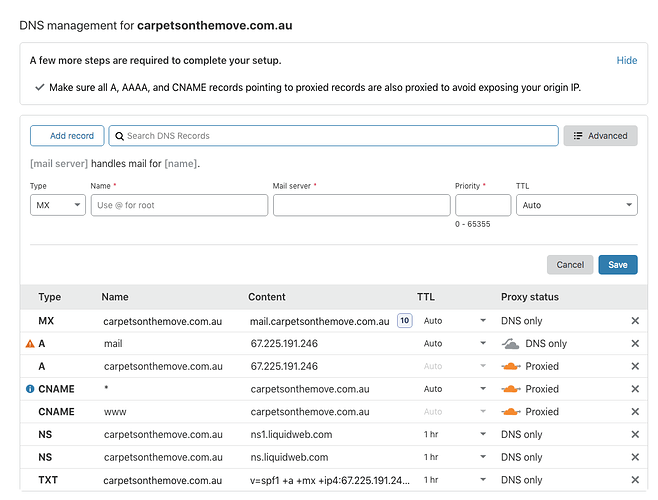Image resolution: width=658 pixels, height=500 pixels.
Task: Open TTL 1 hr dropdown for TXT record
Action: [483, 480]
